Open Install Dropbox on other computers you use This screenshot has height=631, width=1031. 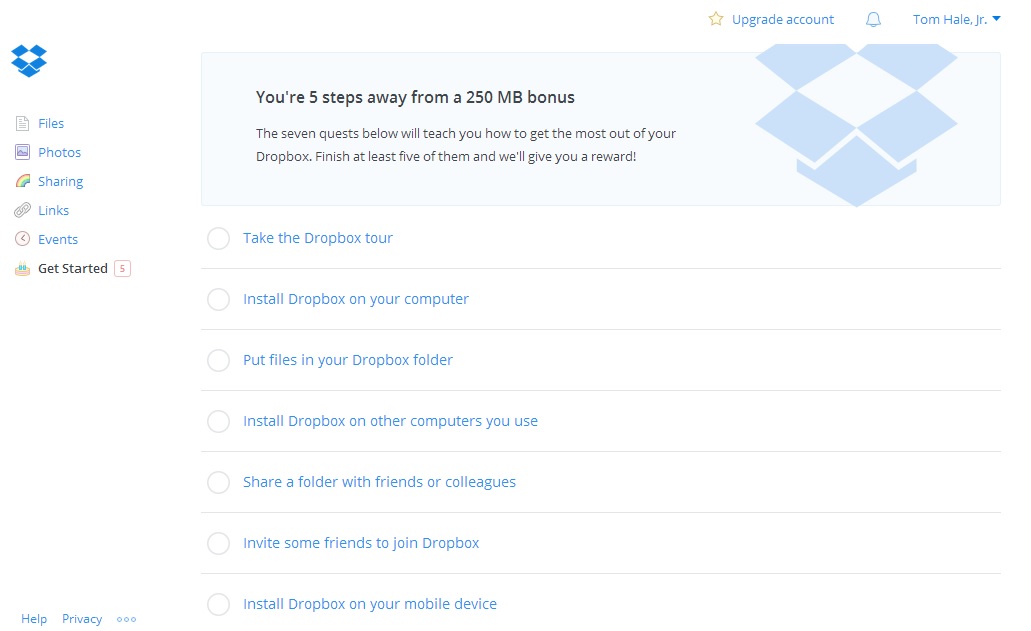tap(391, 421)
